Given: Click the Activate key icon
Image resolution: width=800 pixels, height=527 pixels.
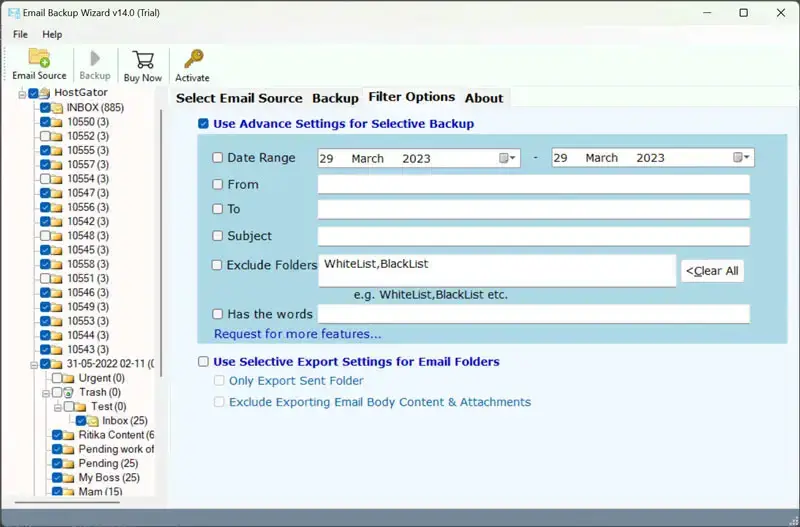Looking at the screenshot, I should [x=192, y=58].
